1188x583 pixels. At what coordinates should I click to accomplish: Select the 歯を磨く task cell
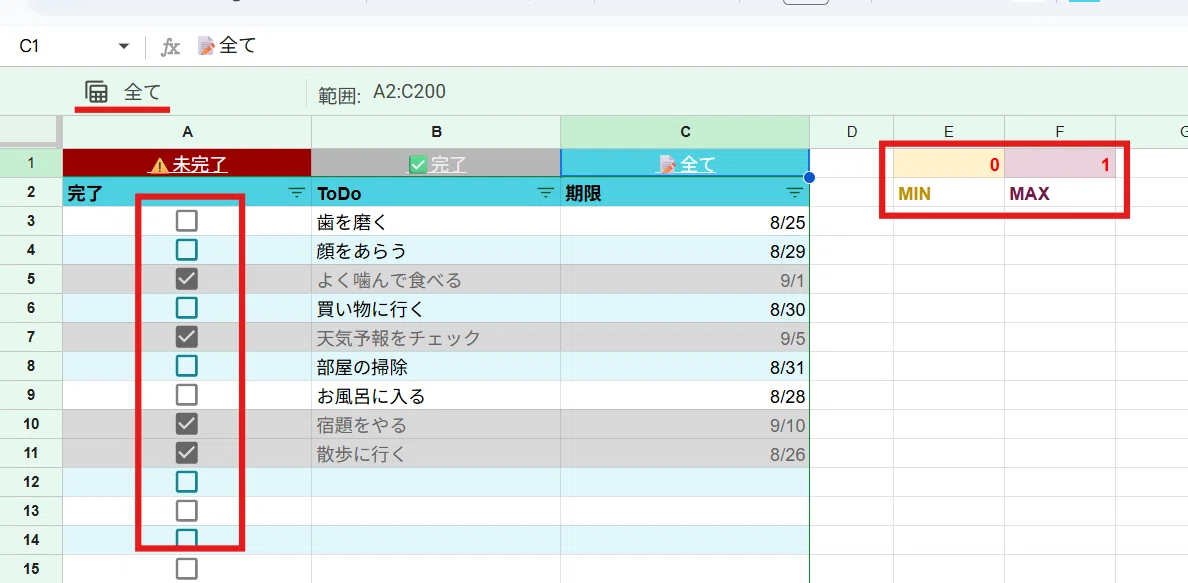(x=436, y=221)
